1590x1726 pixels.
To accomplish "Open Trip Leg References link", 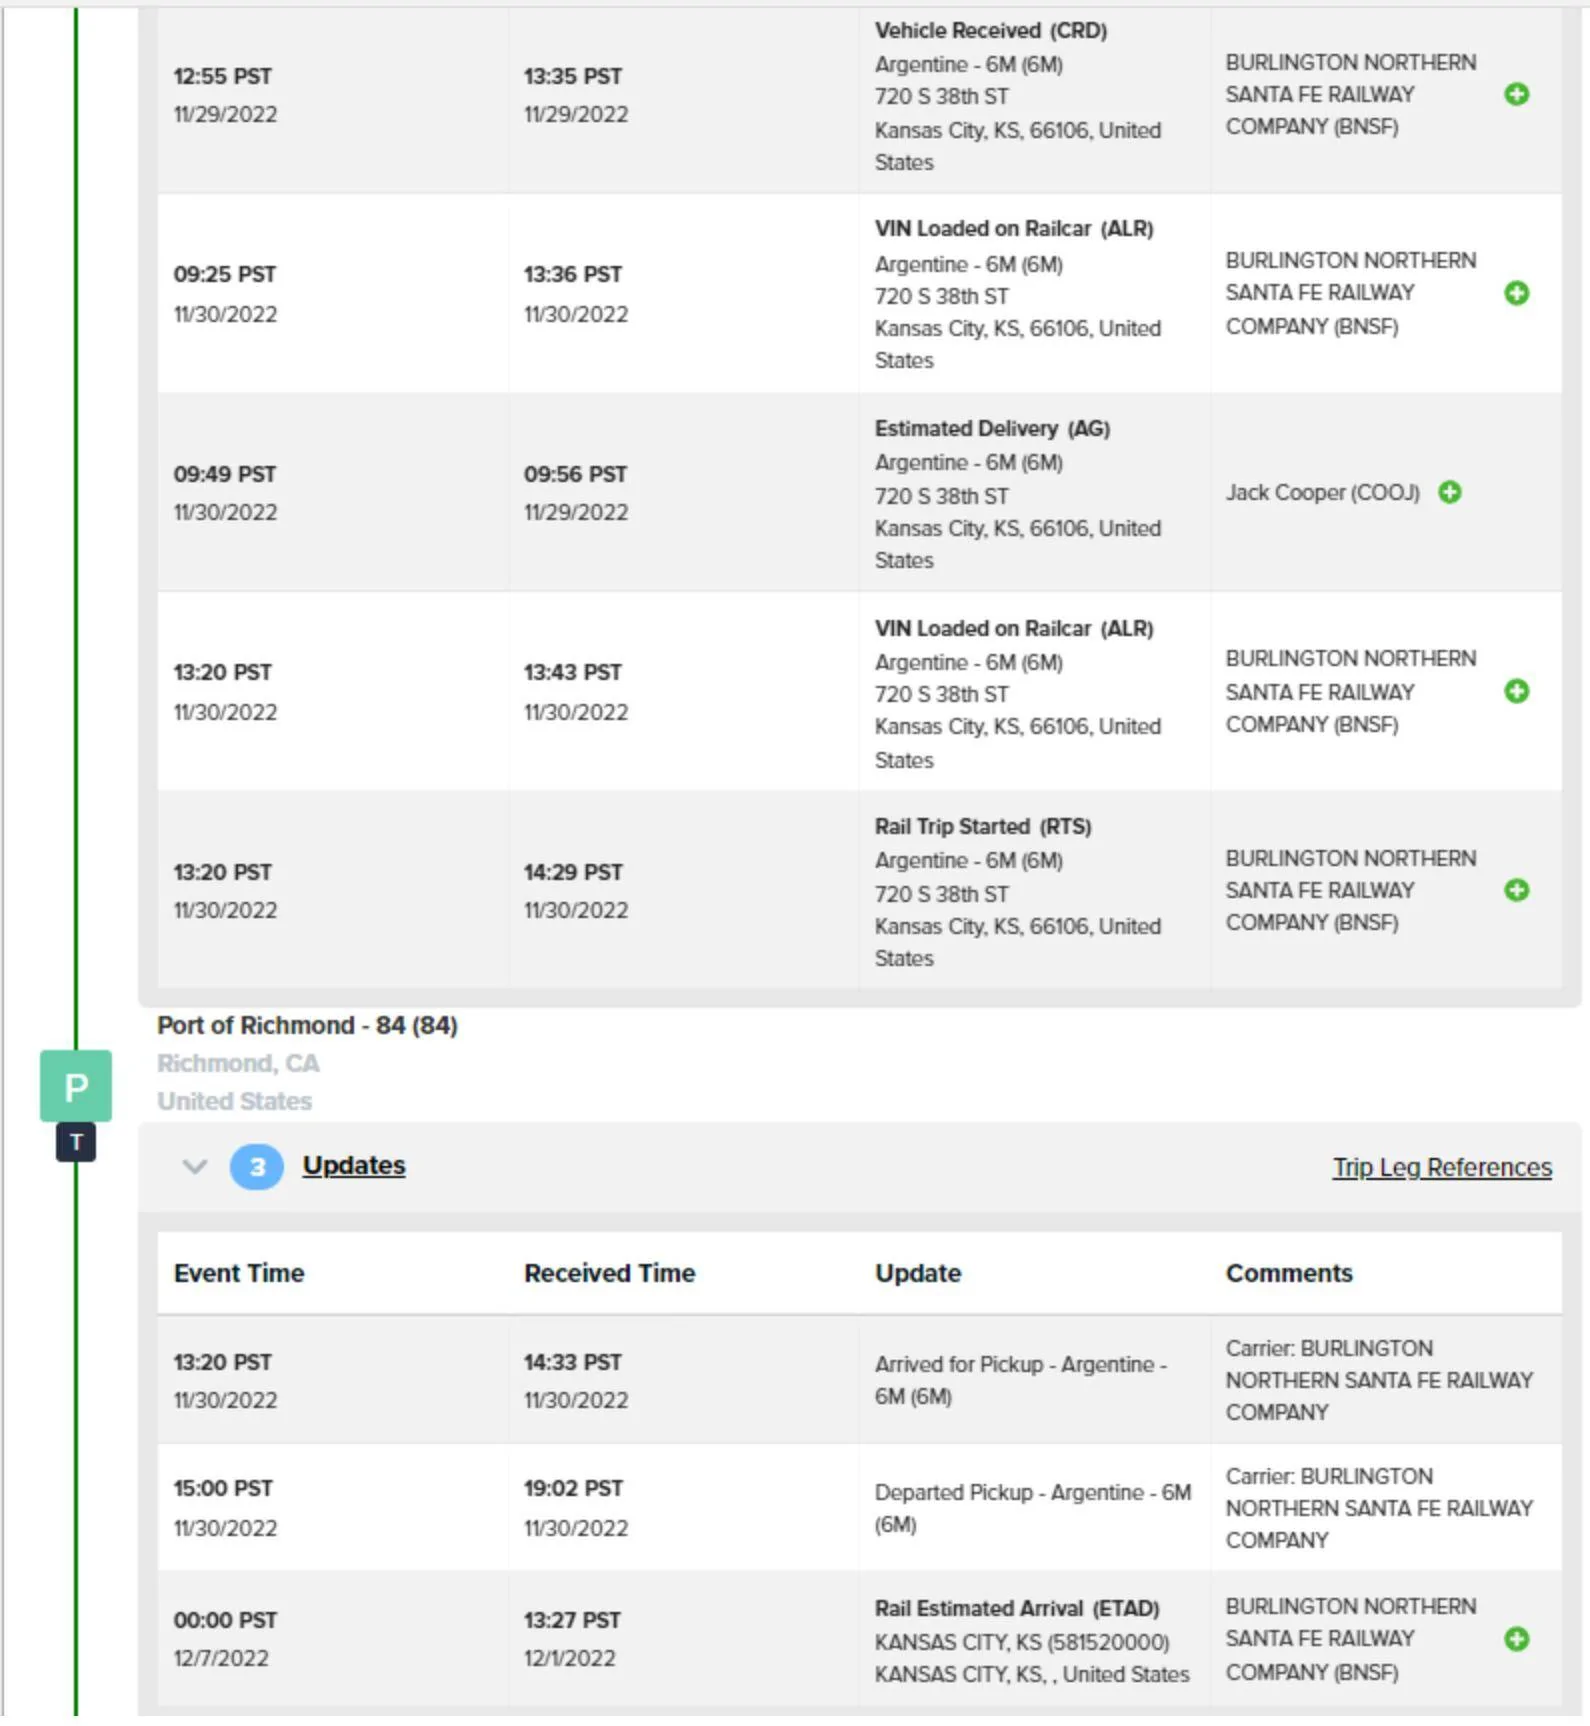I will coord(1442,1167).
